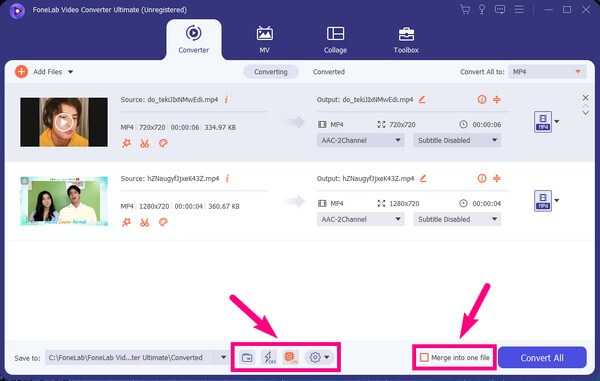This screenshot has height=381, width=600.
Task: Click MP4 format icon for hZNaugyfJjxeK43Z.mp4
Action: click(x=543, y=201)
